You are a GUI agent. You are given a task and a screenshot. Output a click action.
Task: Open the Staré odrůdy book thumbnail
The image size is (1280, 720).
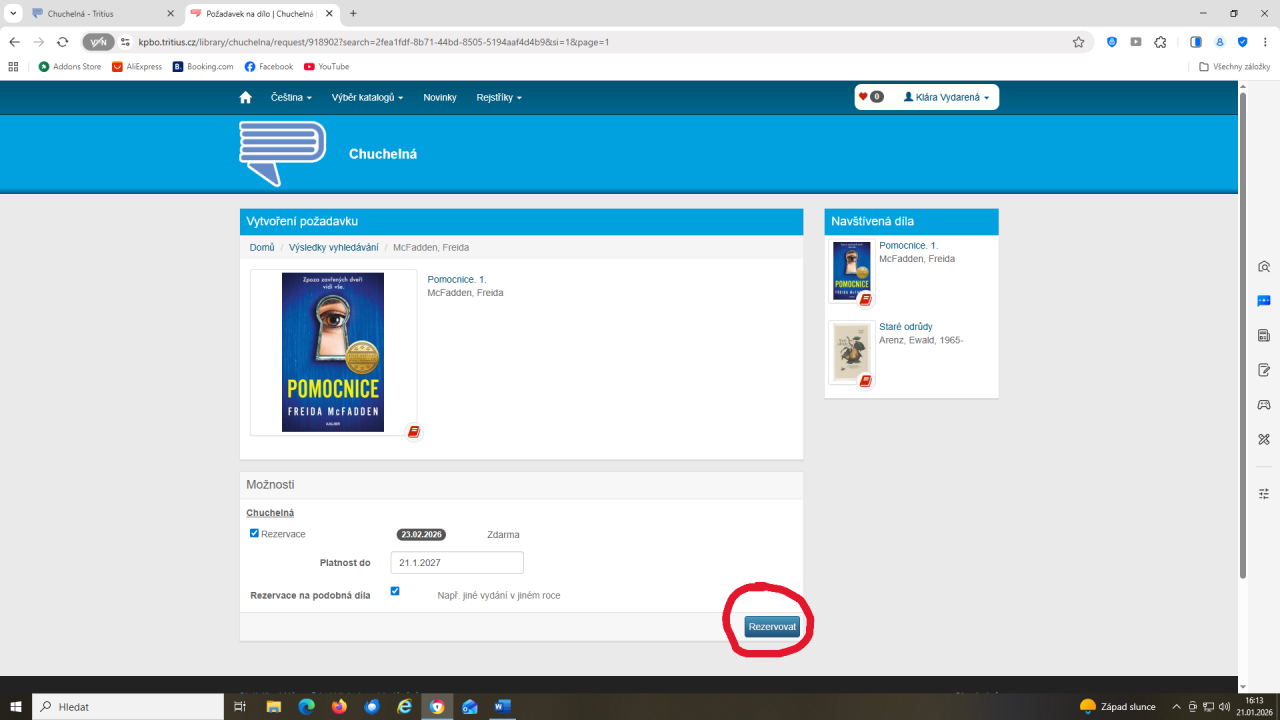(851, 352)
